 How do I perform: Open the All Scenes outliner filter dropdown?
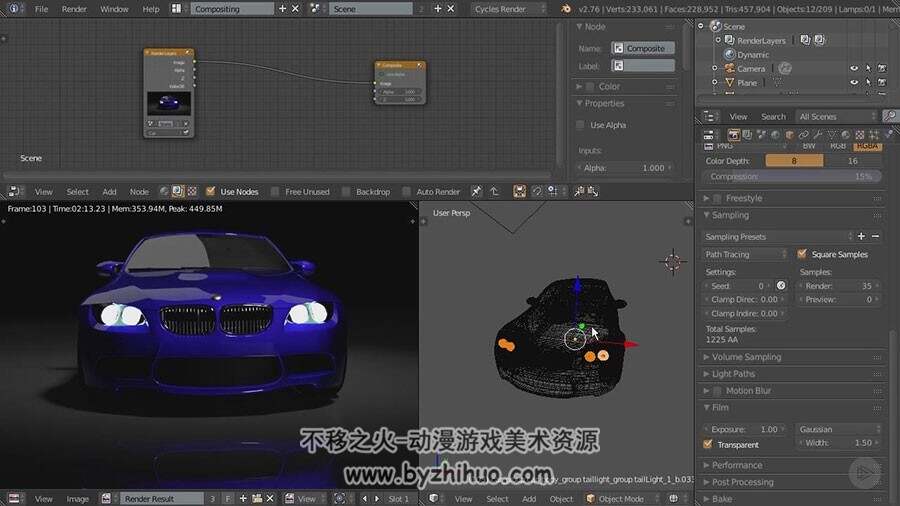coord(837,116)
